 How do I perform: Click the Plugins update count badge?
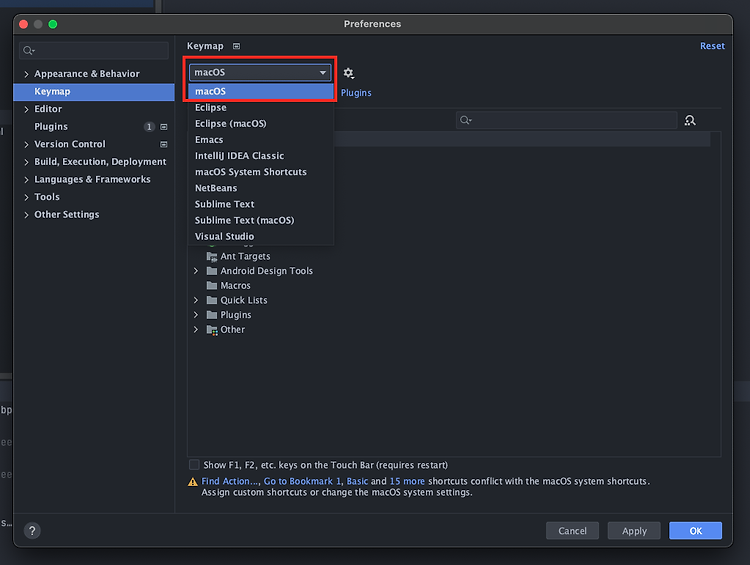click(x=149, y=127)
